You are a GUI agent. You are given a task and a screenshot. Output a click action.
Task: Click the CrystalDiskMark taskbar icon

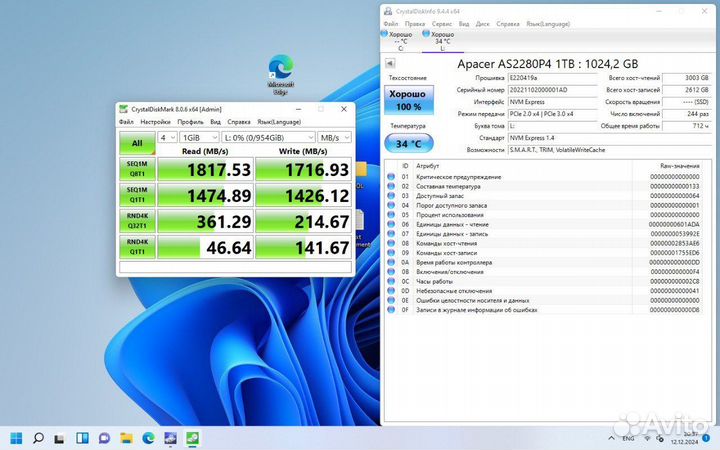[x=192, y=438]
